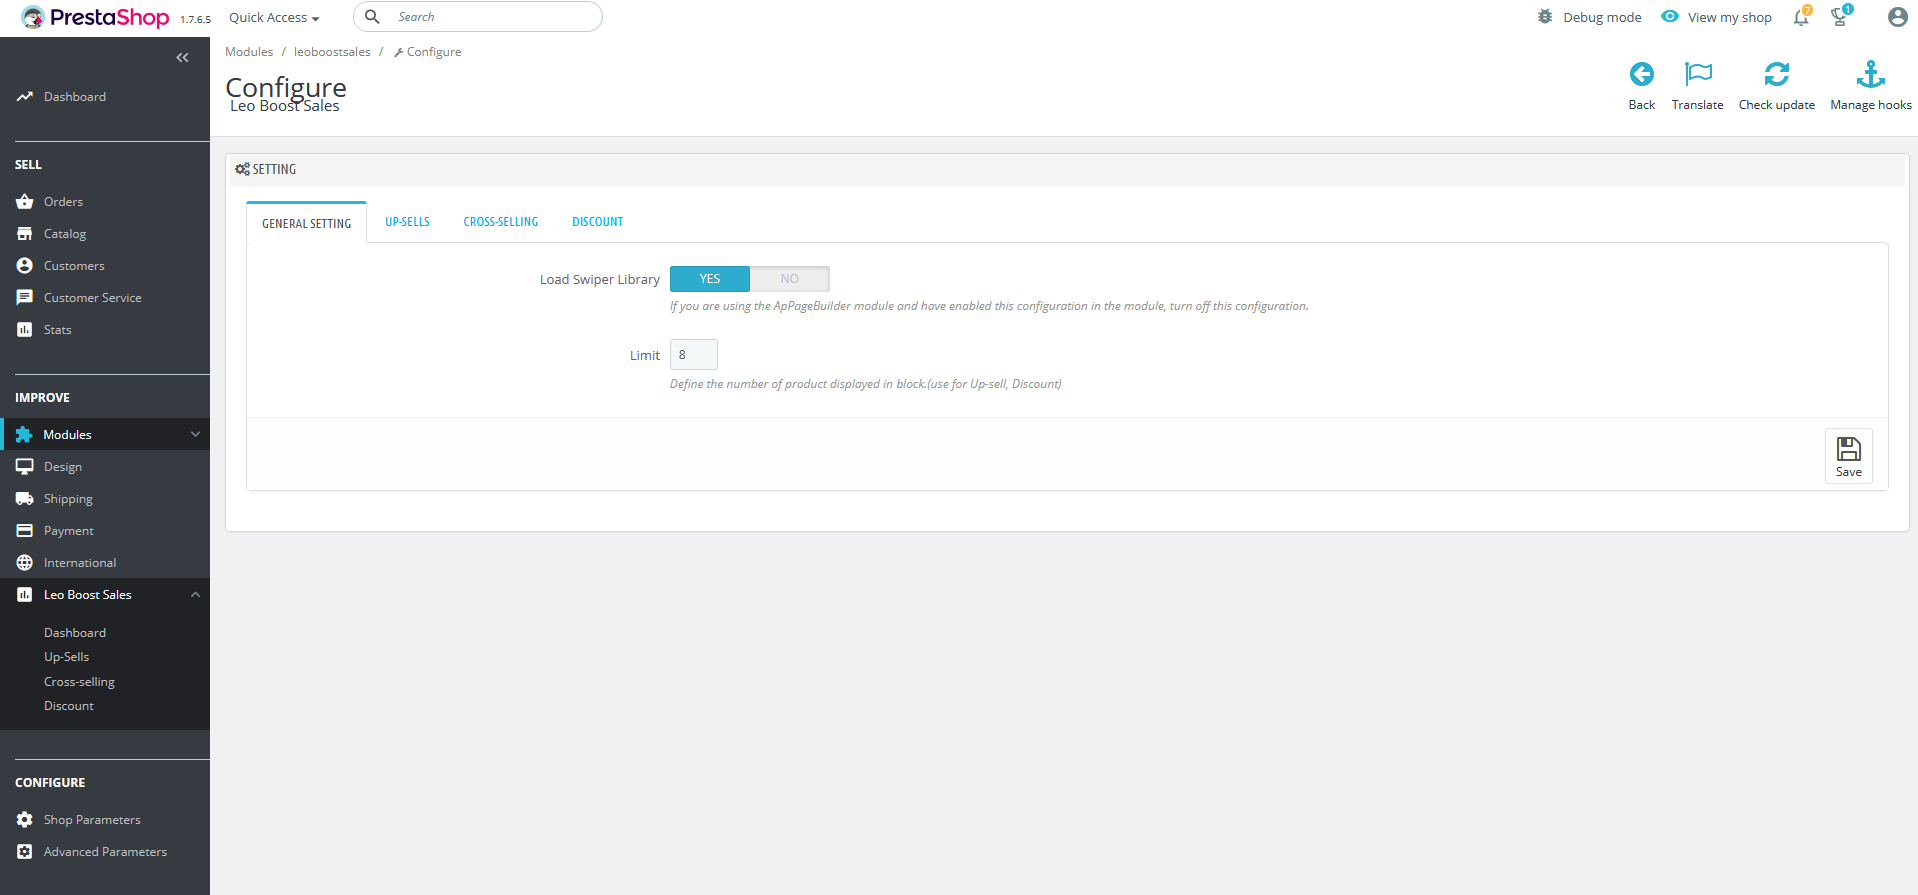Click the Design monitor icon

(25, 467)
